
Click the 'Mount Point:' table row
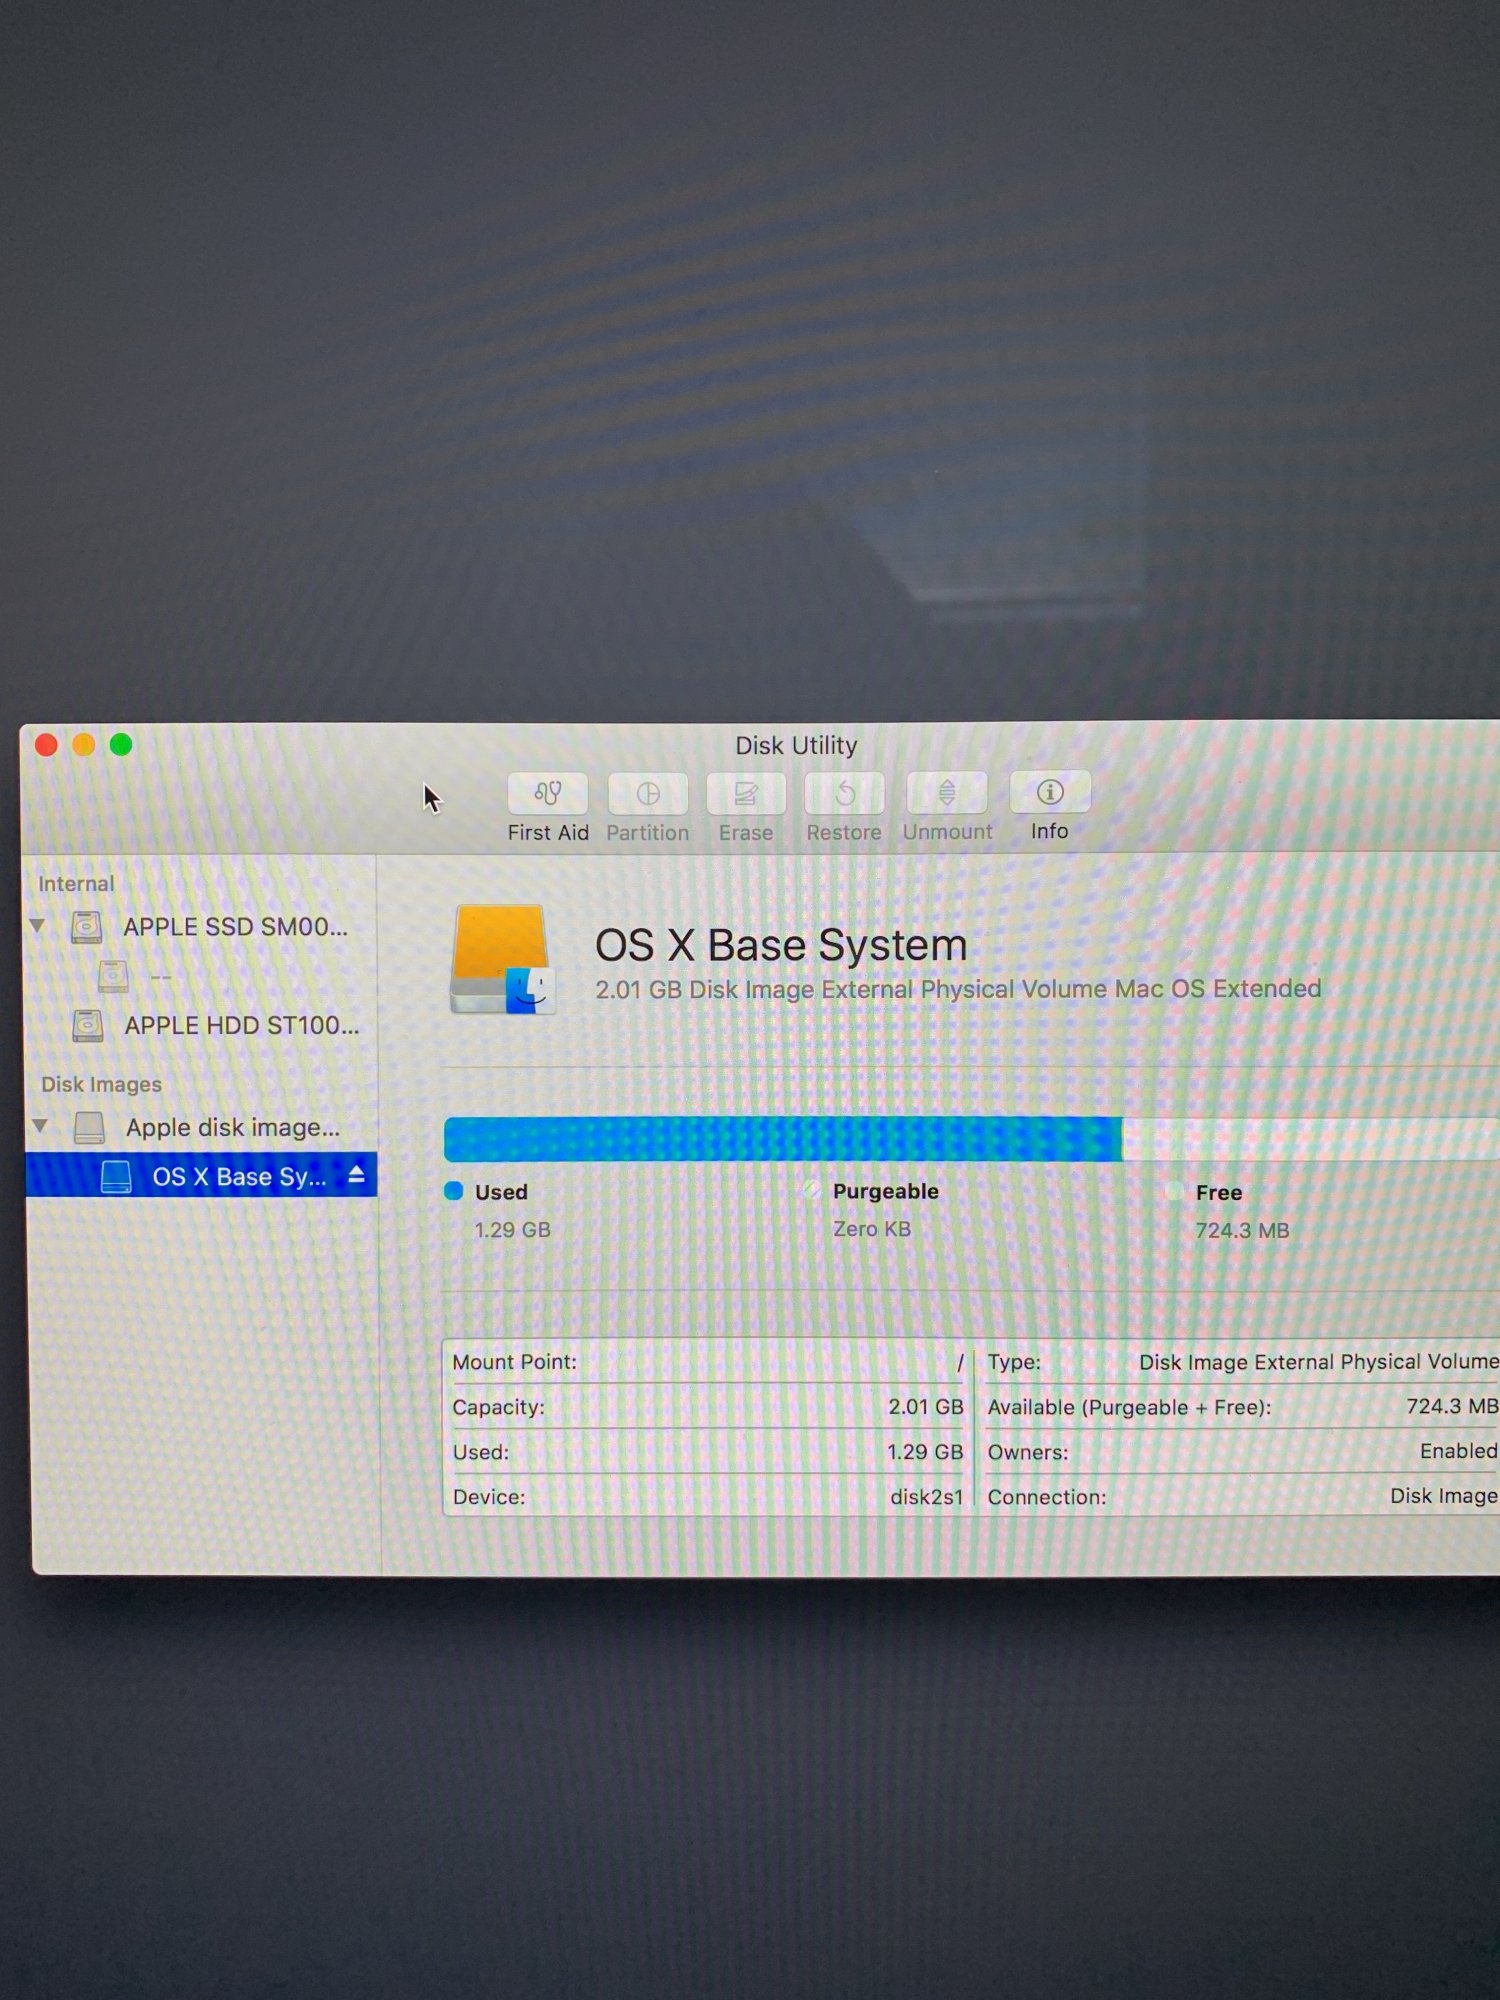pyautogui.click(x=707, y=1362)
